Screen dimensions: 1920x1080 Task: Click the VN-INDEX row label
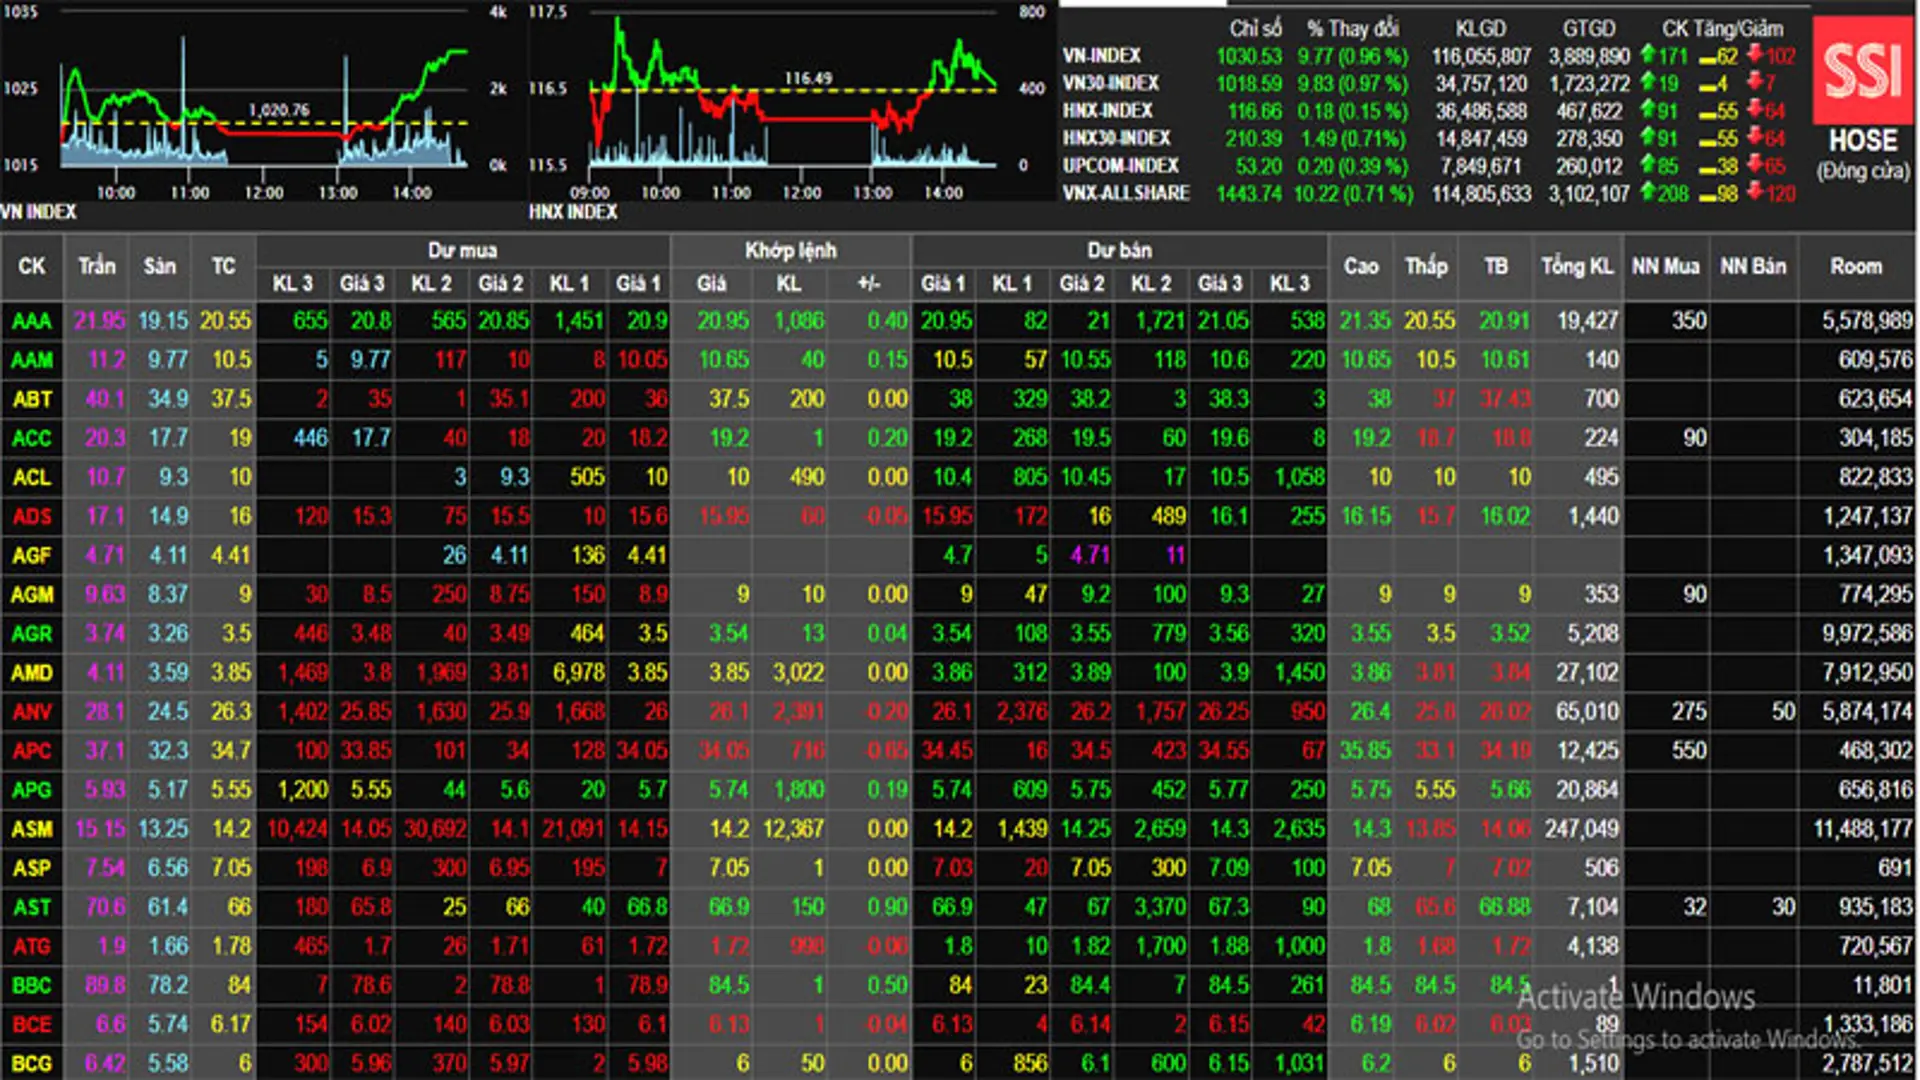coord(1101,56)
